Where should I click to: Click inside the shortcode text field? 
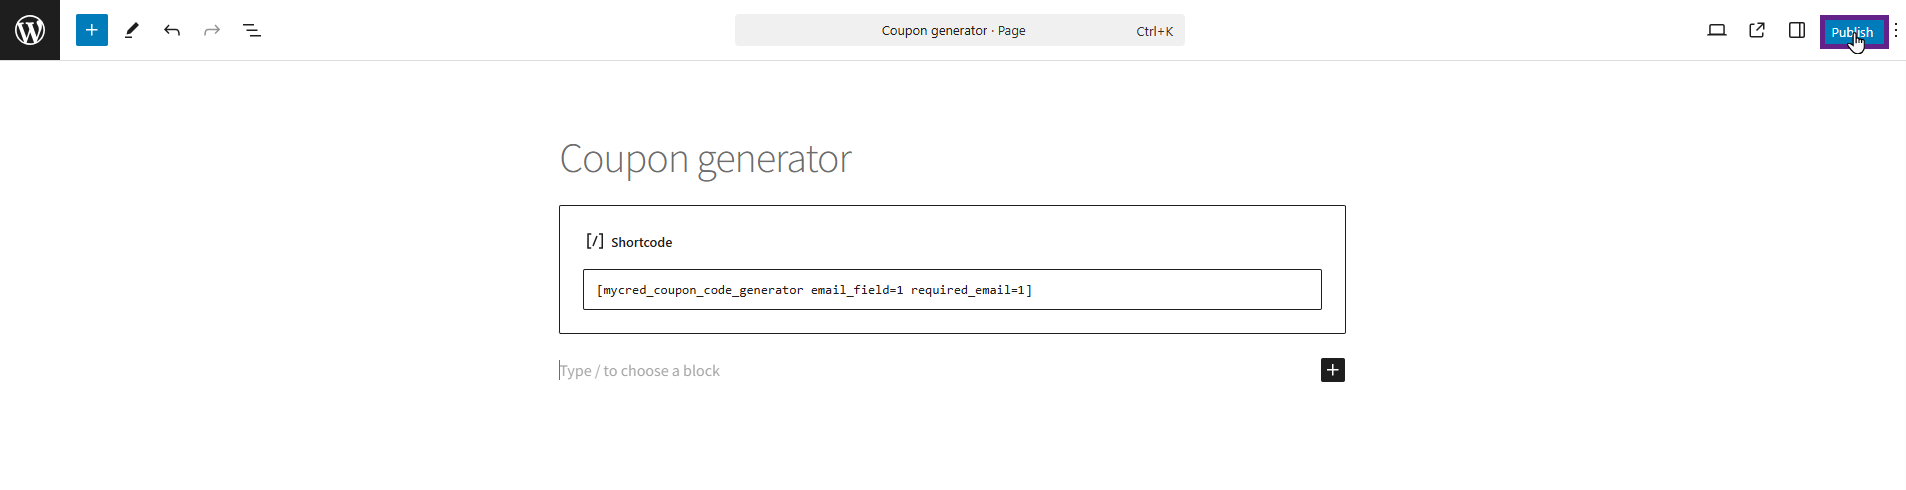pyautogui.click(x=1150, y=290)
